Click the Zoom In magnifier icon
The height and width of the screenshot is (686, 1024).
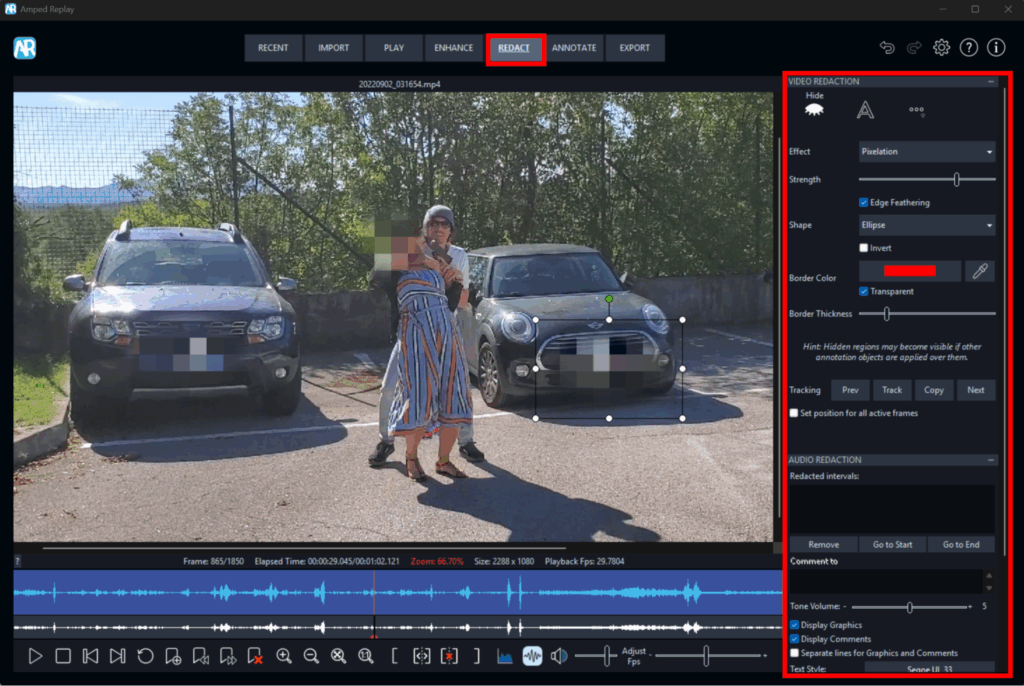[x=284, y=656]
